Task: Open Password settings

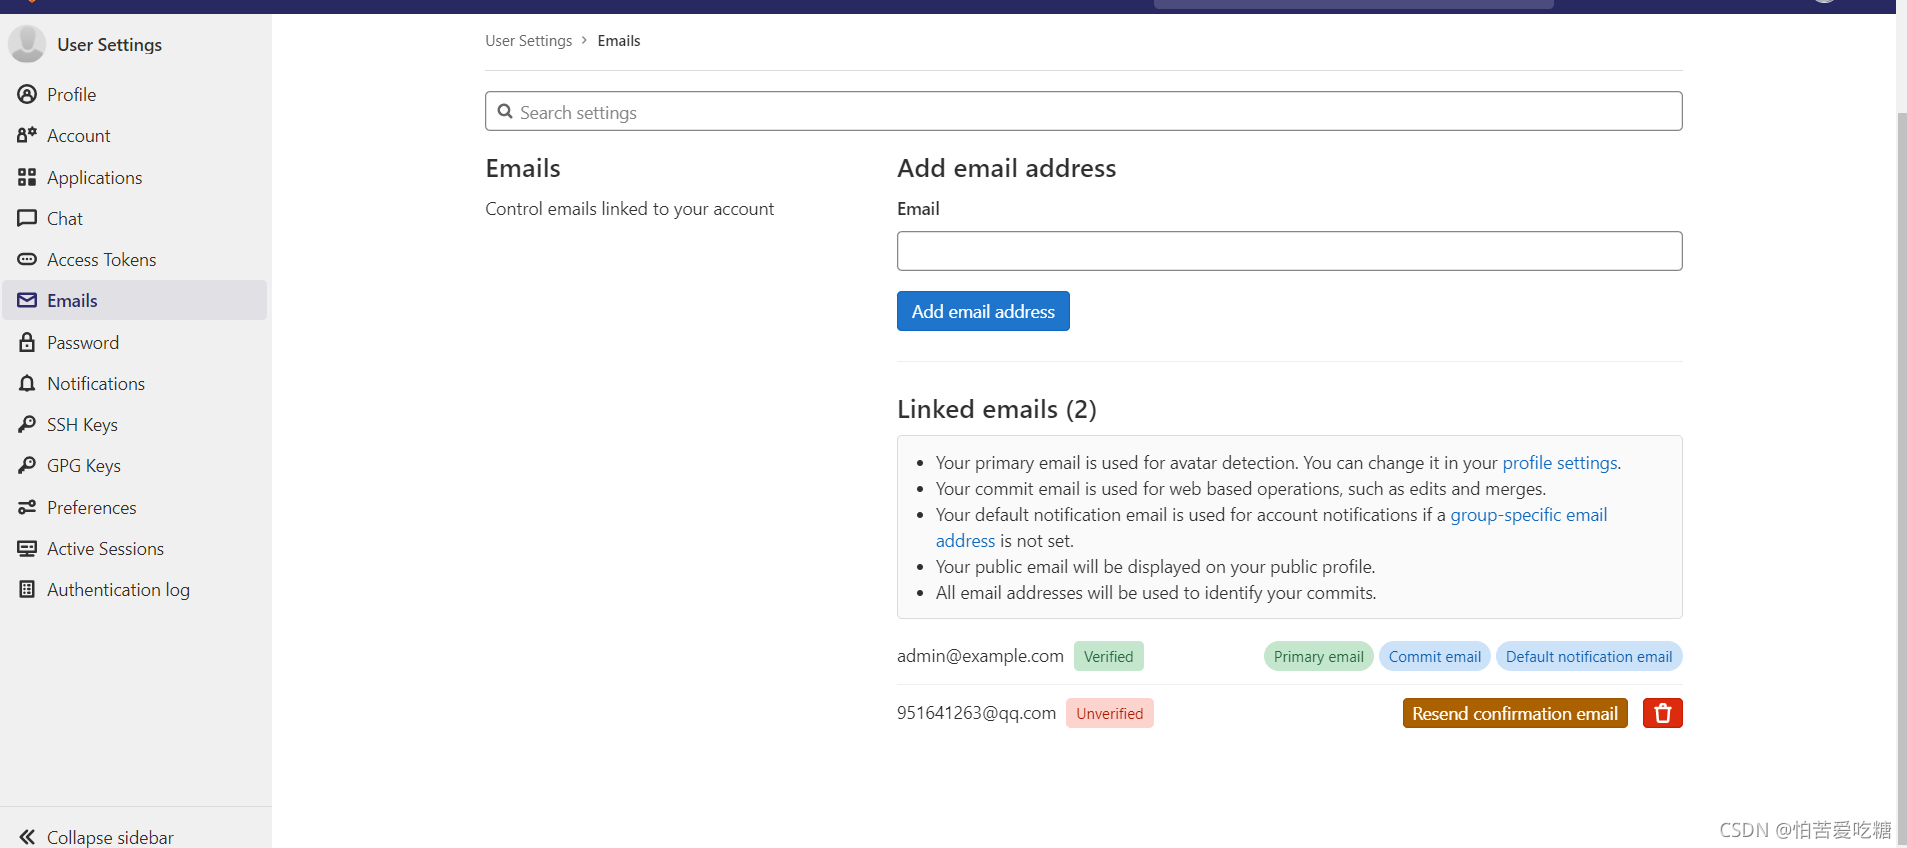Action: [83, 342]
